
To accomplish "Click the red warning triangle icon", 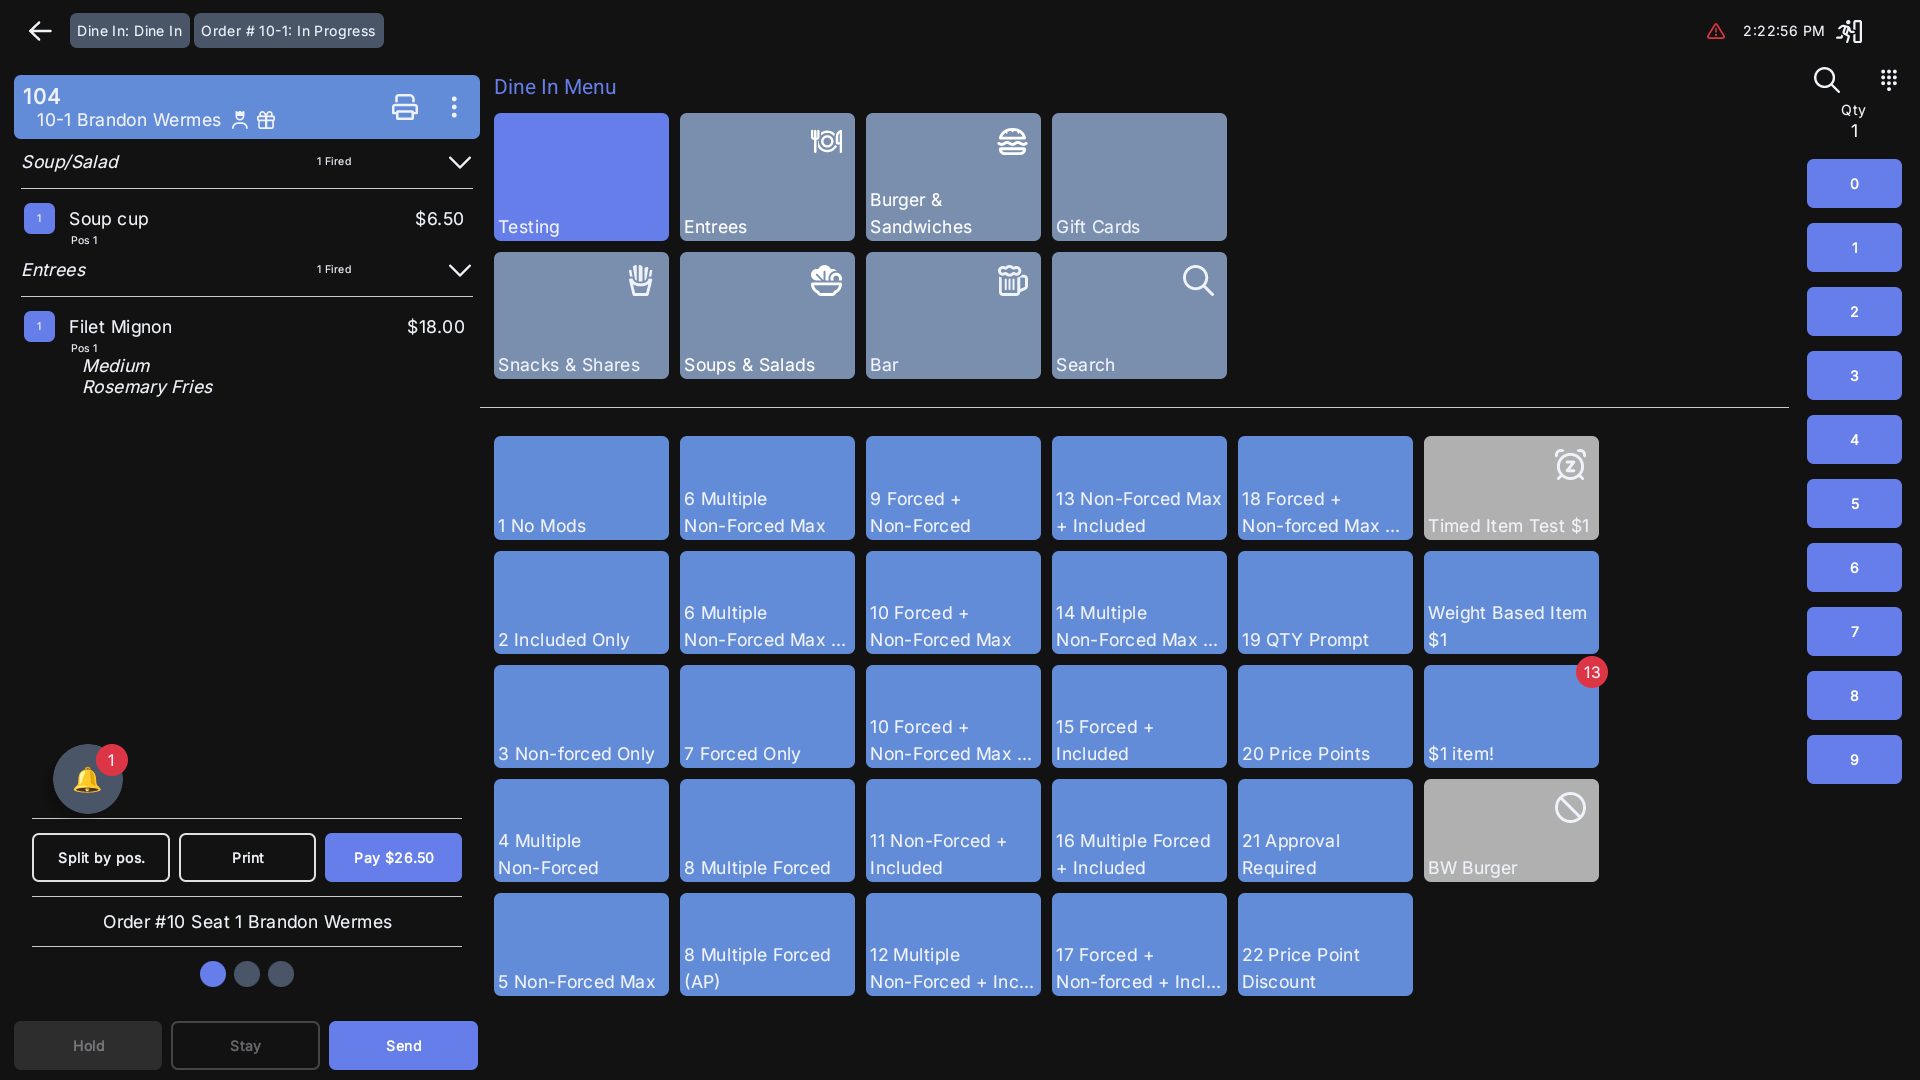I will (x=1716, y=31).
